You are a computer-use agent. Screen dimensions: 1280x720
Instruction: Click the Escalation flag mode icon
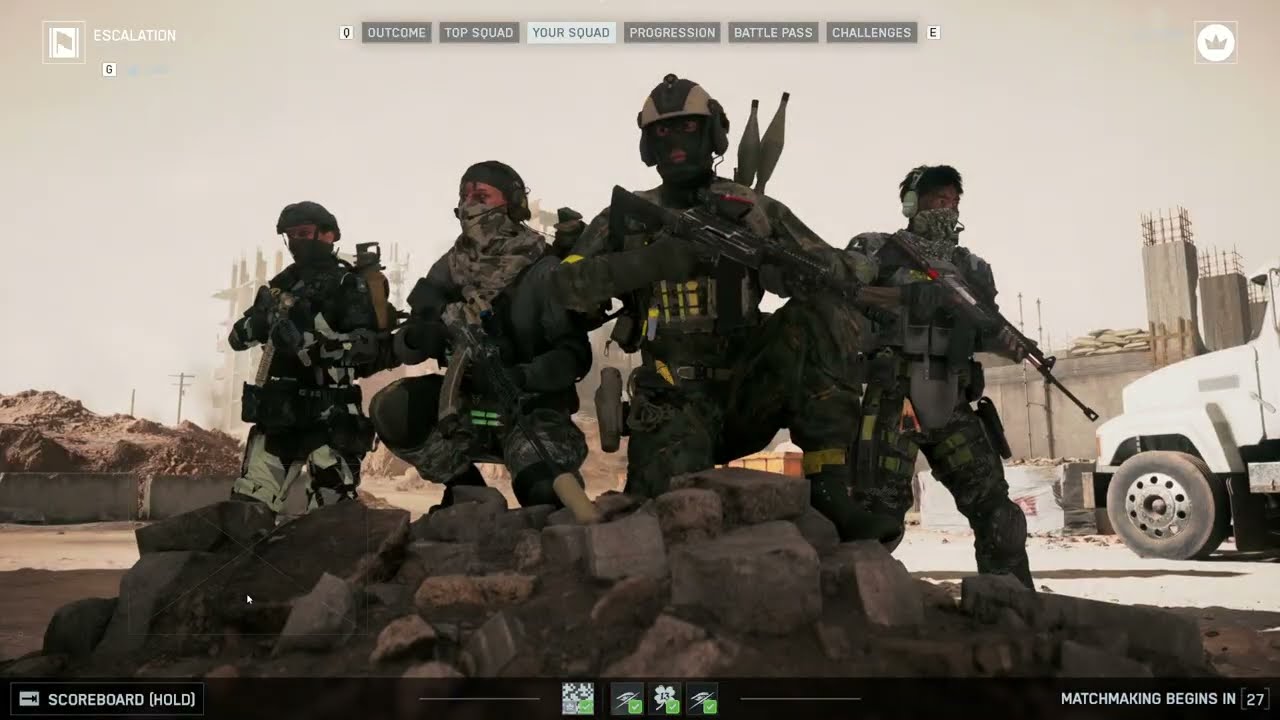[x=64, y=42]
